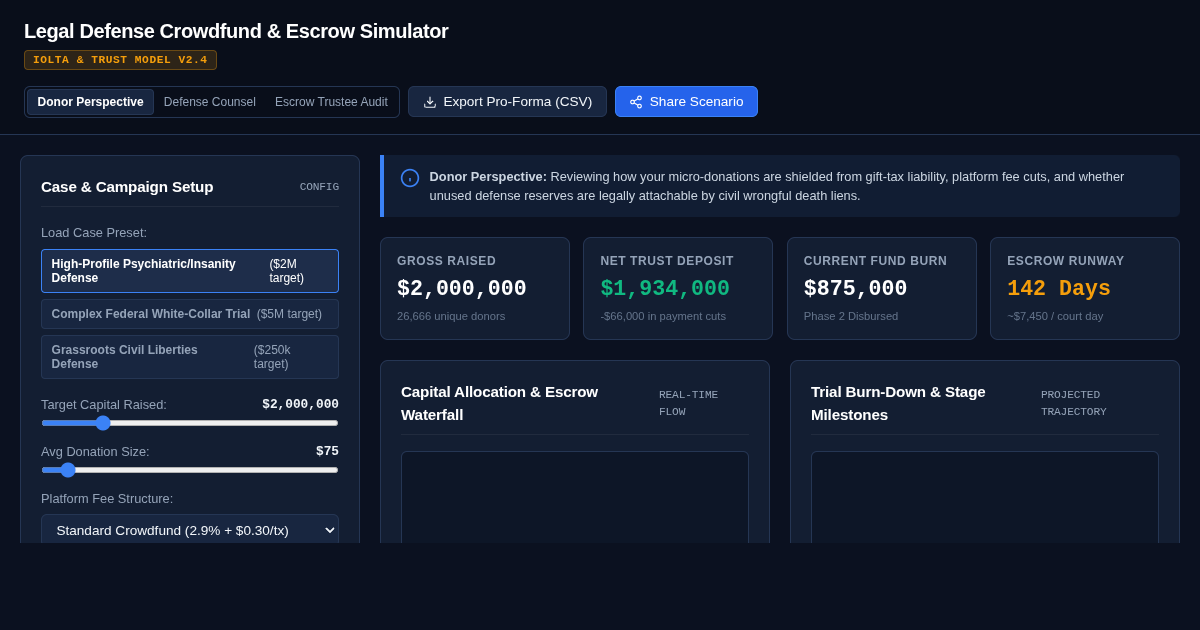The width and height of the screenshot is (1200, 630).
Task: Click the Phase 2 Disbursed text
Action: click(x=851, y=316)
